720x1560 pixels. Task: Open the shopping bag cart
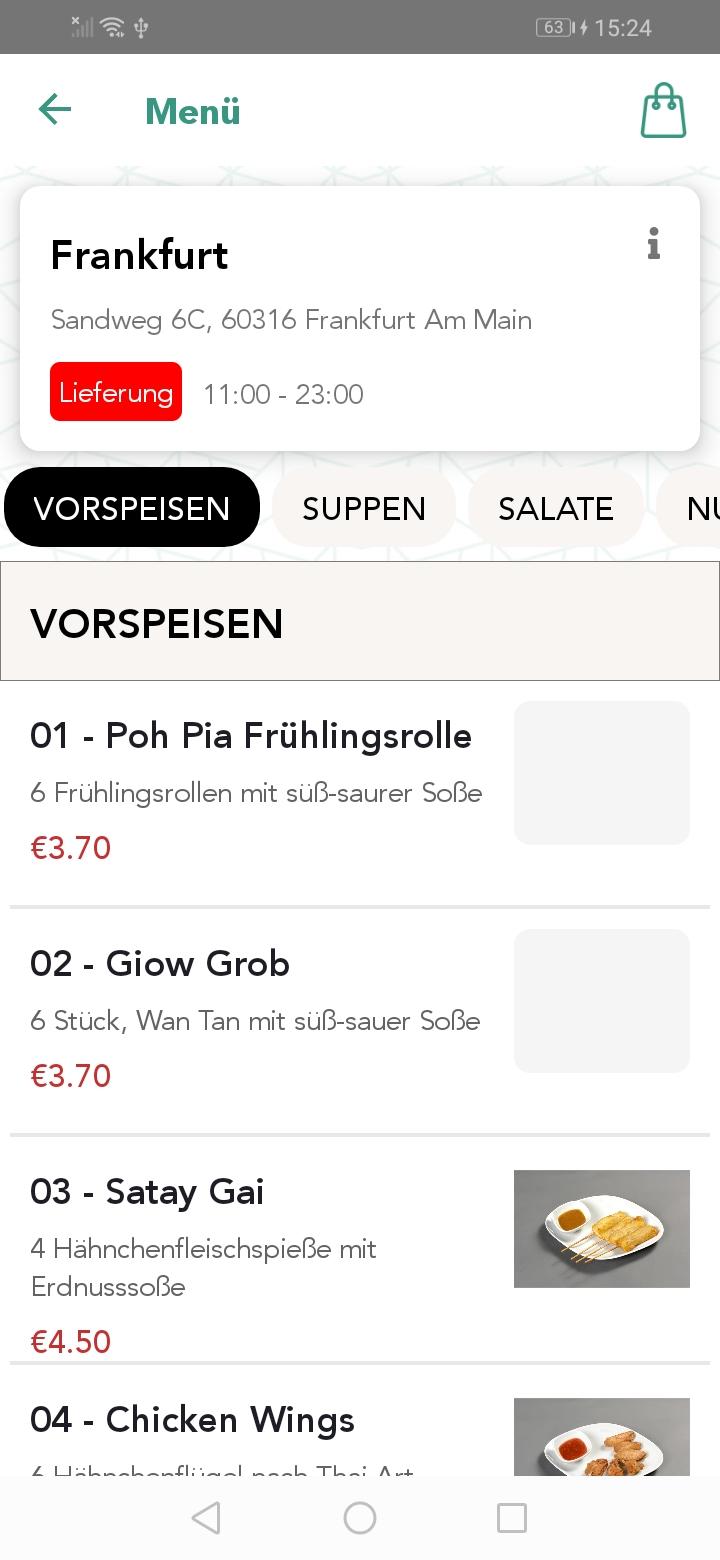[663, 110]
